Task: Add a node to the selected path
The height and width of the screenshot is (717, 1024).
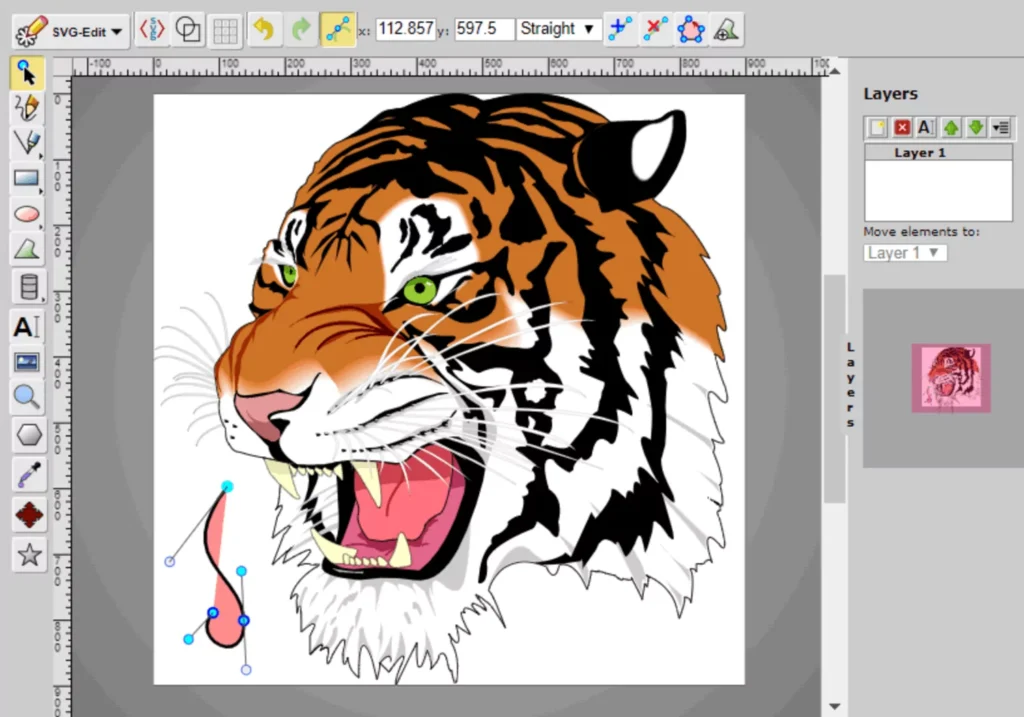Action: (x=620, y=29)
